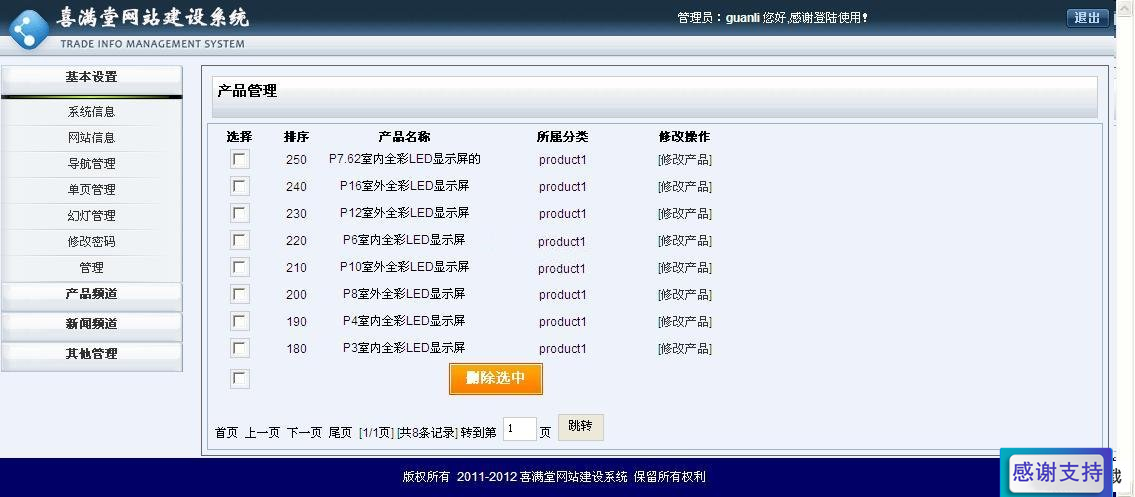The height and width of the screenshot is (497, 1135).
Task: Click the product name P10室外全彩LED显示屏
Action: [405, 266]
